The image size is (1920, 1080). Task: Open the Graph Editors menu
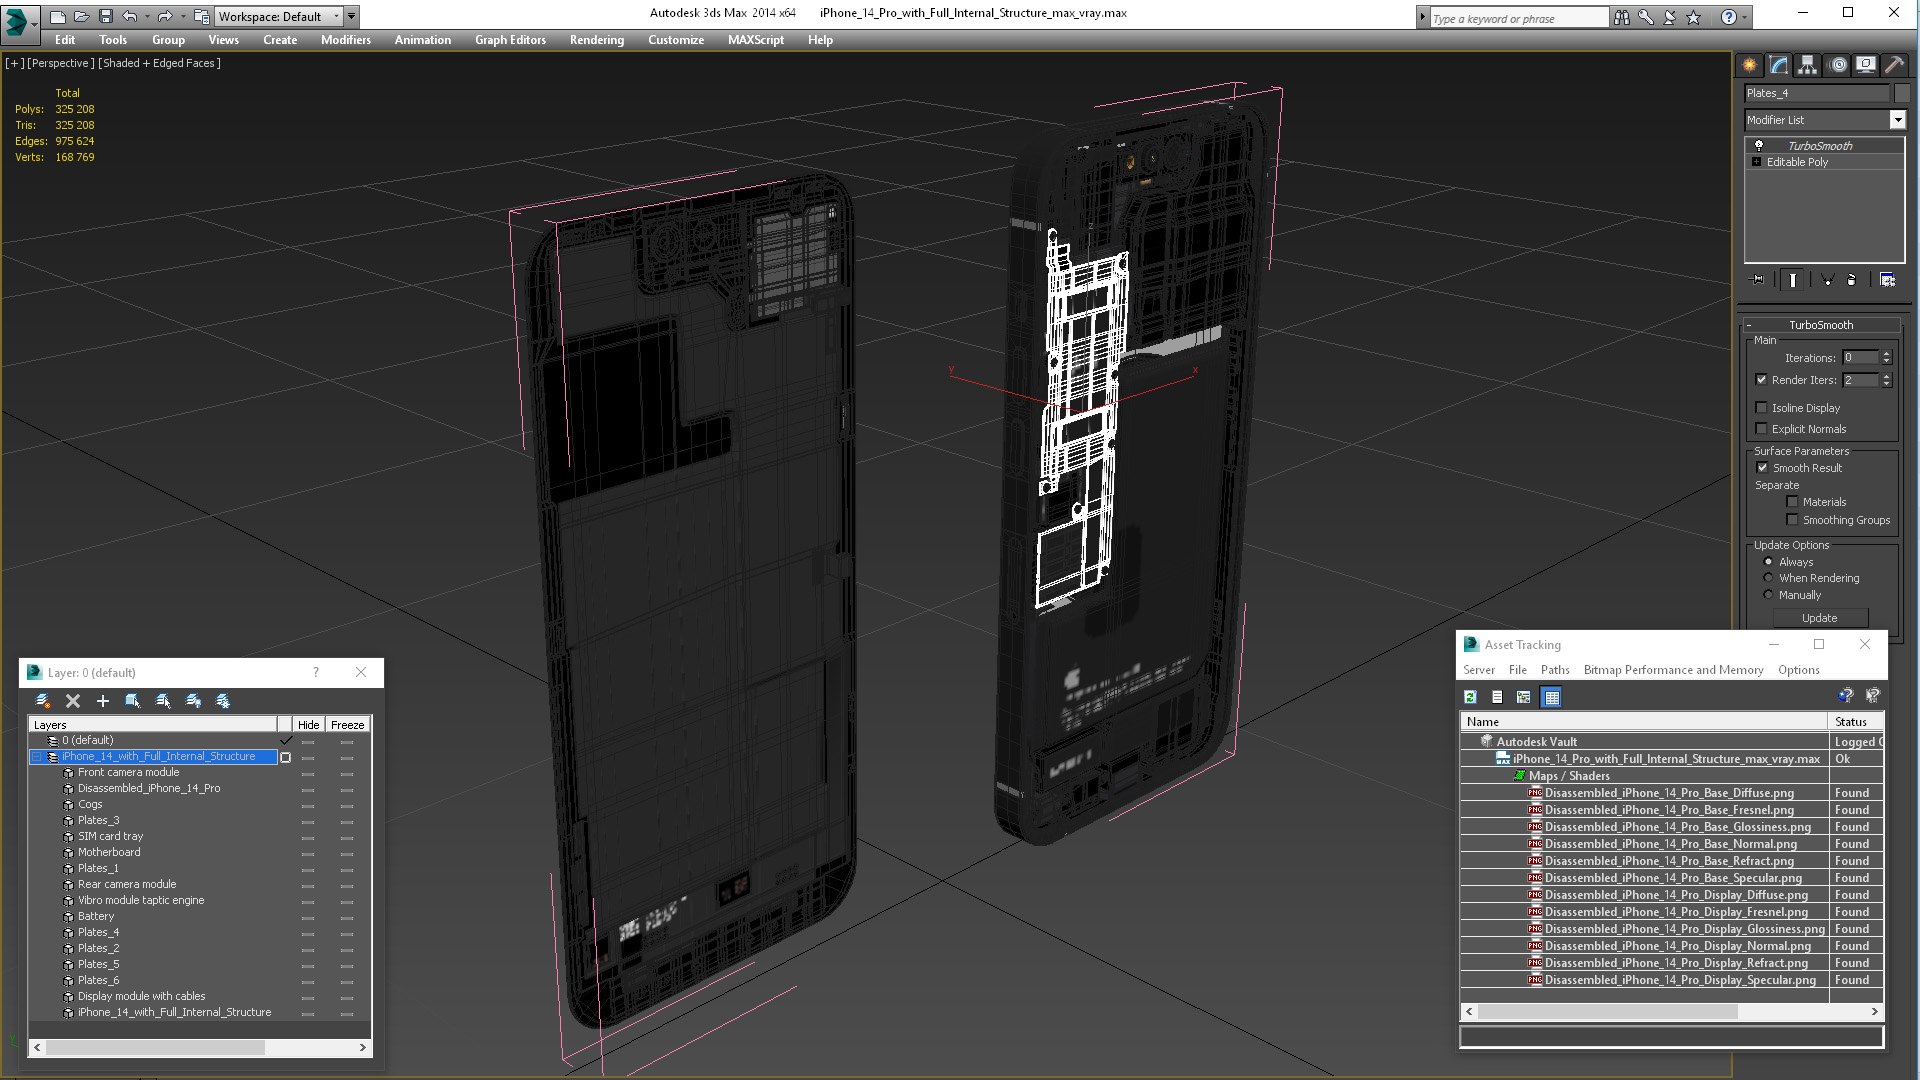[x=510, y=40]
